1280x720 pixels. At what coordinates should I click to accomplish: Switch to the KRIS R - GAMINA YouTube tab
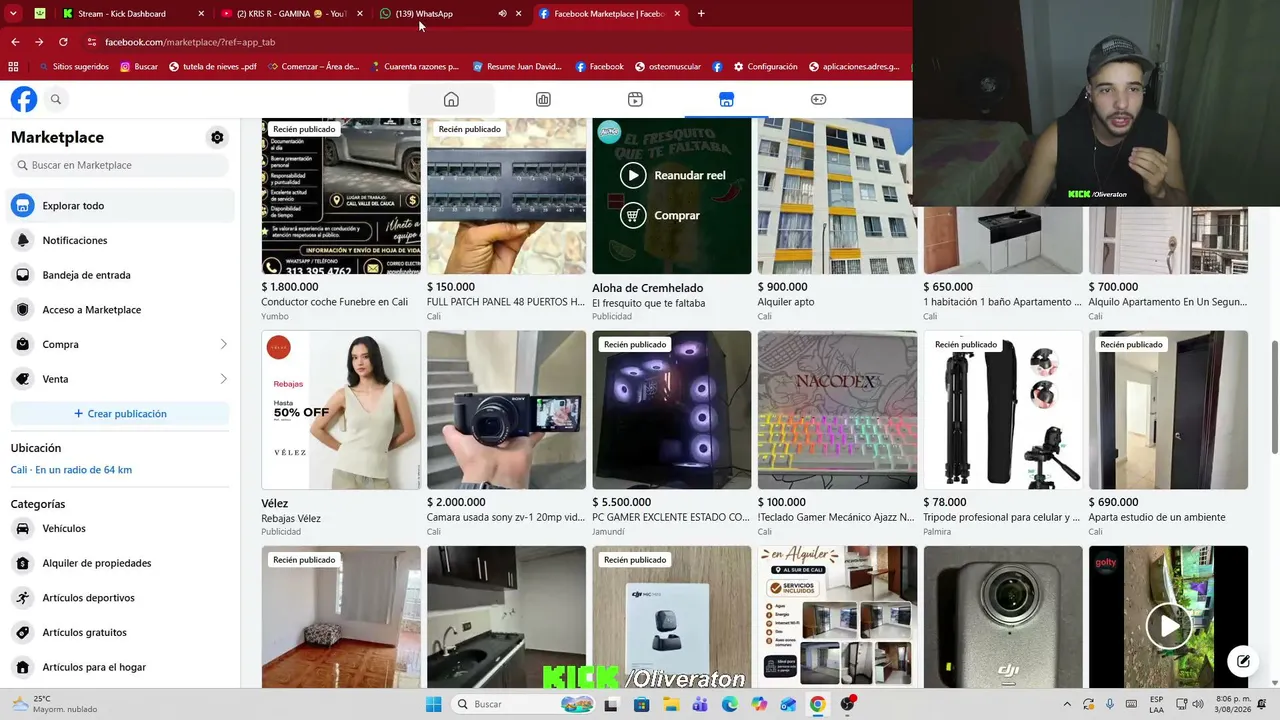pos(290,14)
